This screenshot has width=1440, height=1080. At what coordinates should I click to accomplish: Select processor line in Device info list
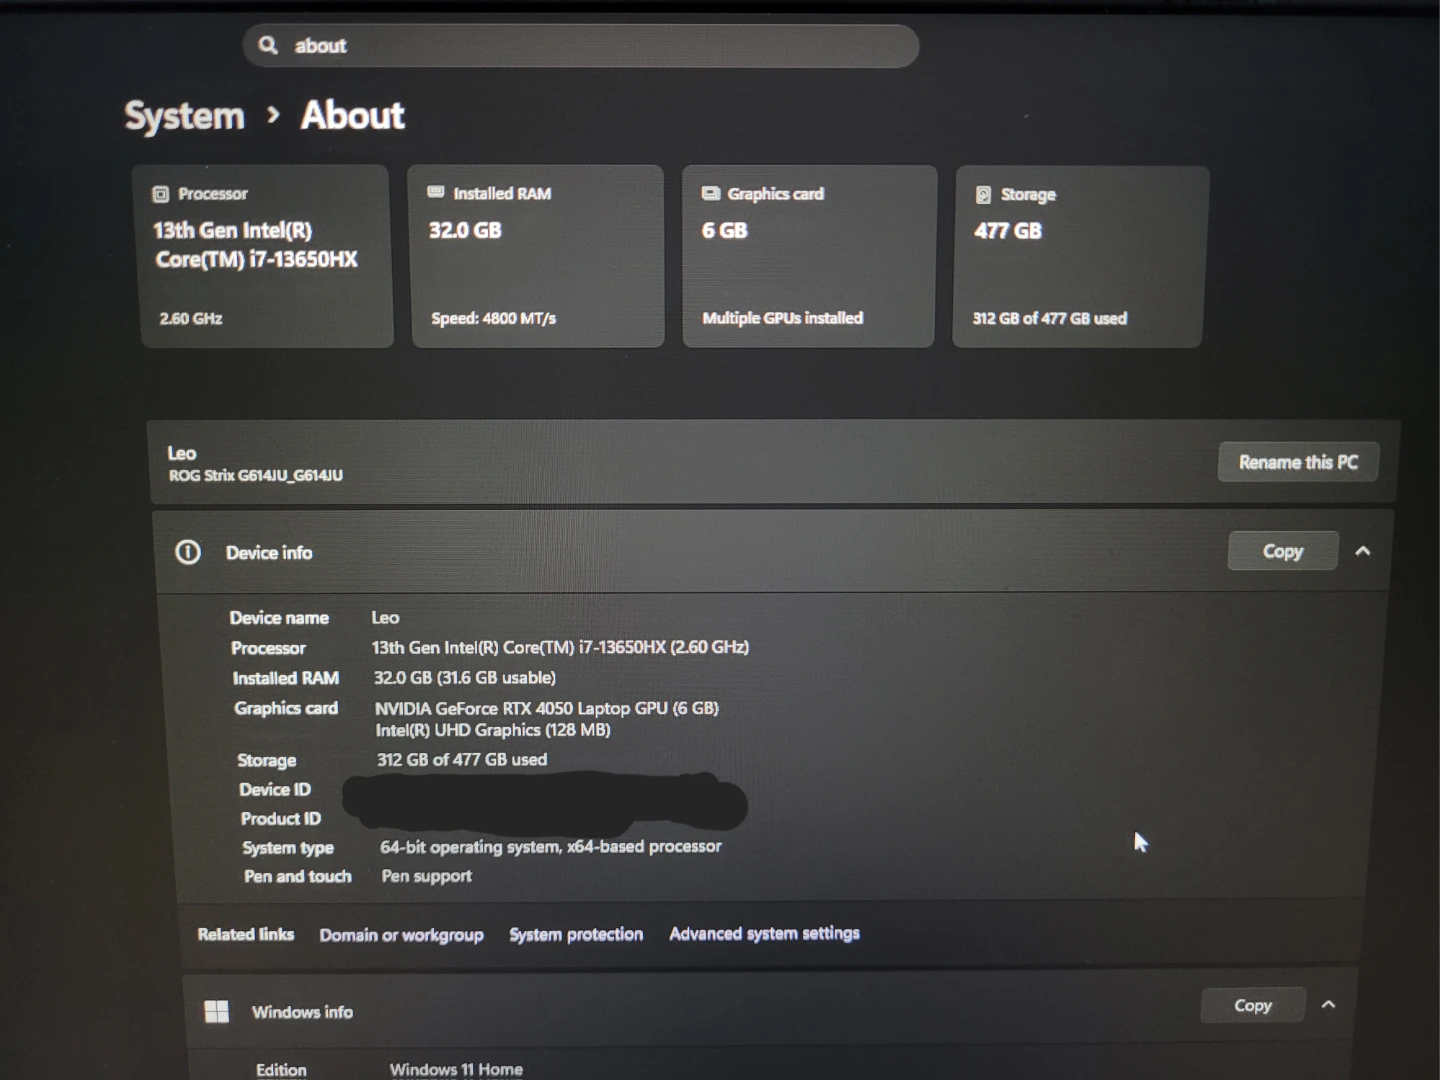point(560,647)
